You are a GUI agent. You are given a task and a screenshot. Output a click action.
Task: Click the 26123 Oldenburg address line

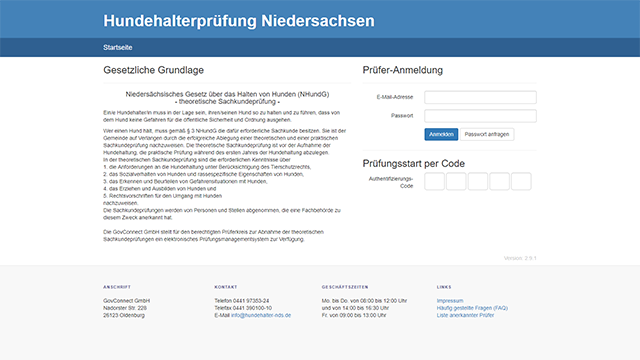[124, 315]
